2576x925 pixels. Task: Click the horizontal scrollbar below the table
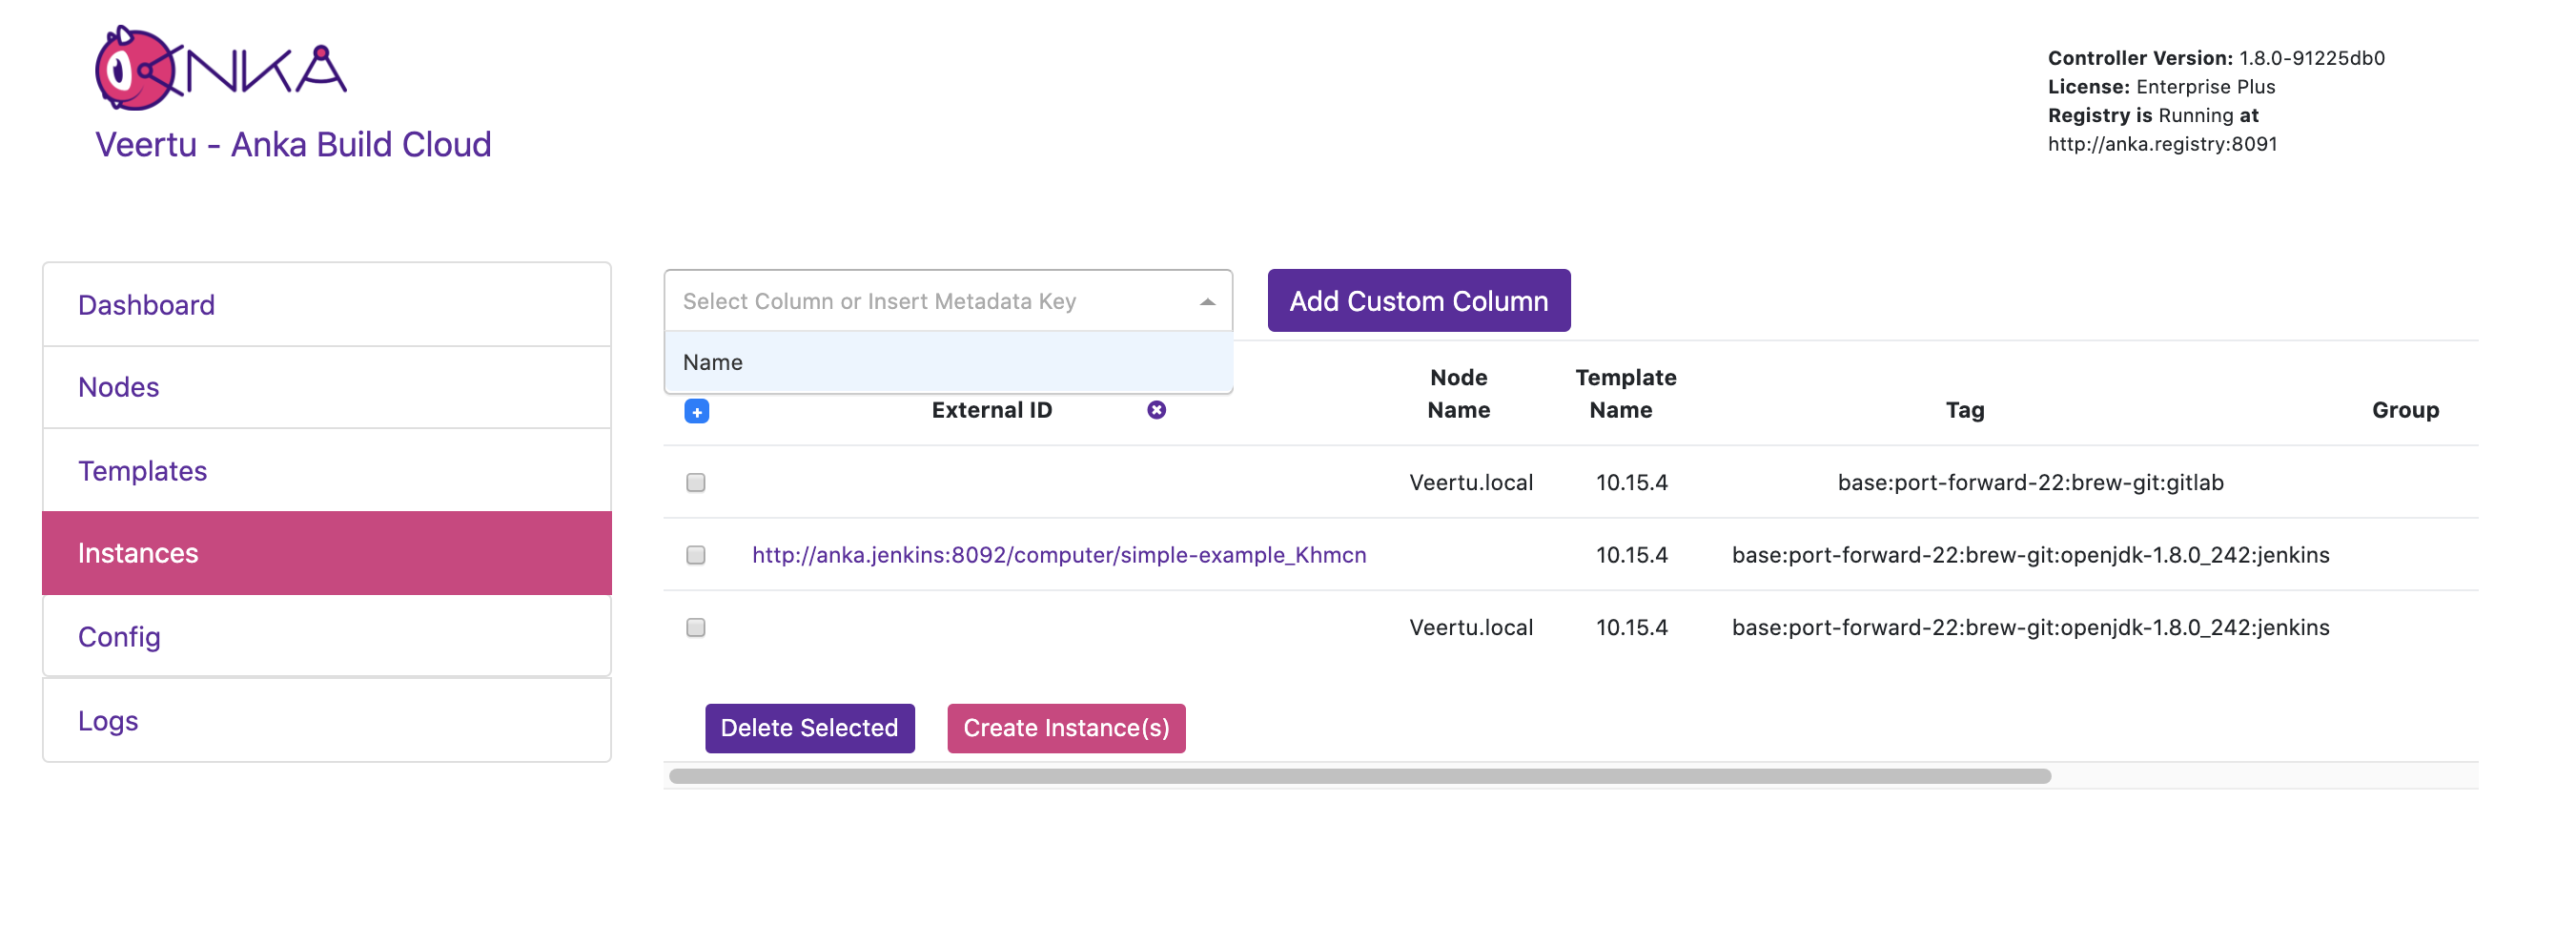click(1359, 777)
